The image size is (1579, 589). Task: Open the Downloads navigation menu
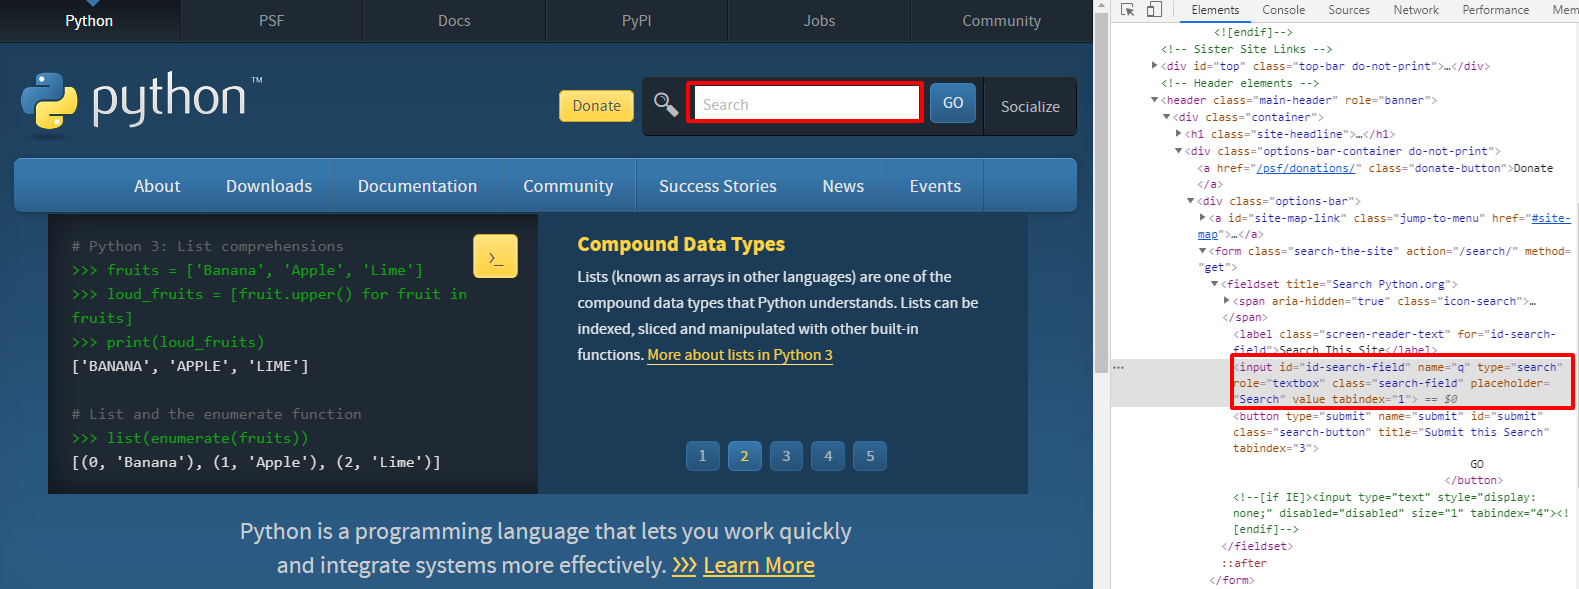pyautogui.click(x=269, y=186)
